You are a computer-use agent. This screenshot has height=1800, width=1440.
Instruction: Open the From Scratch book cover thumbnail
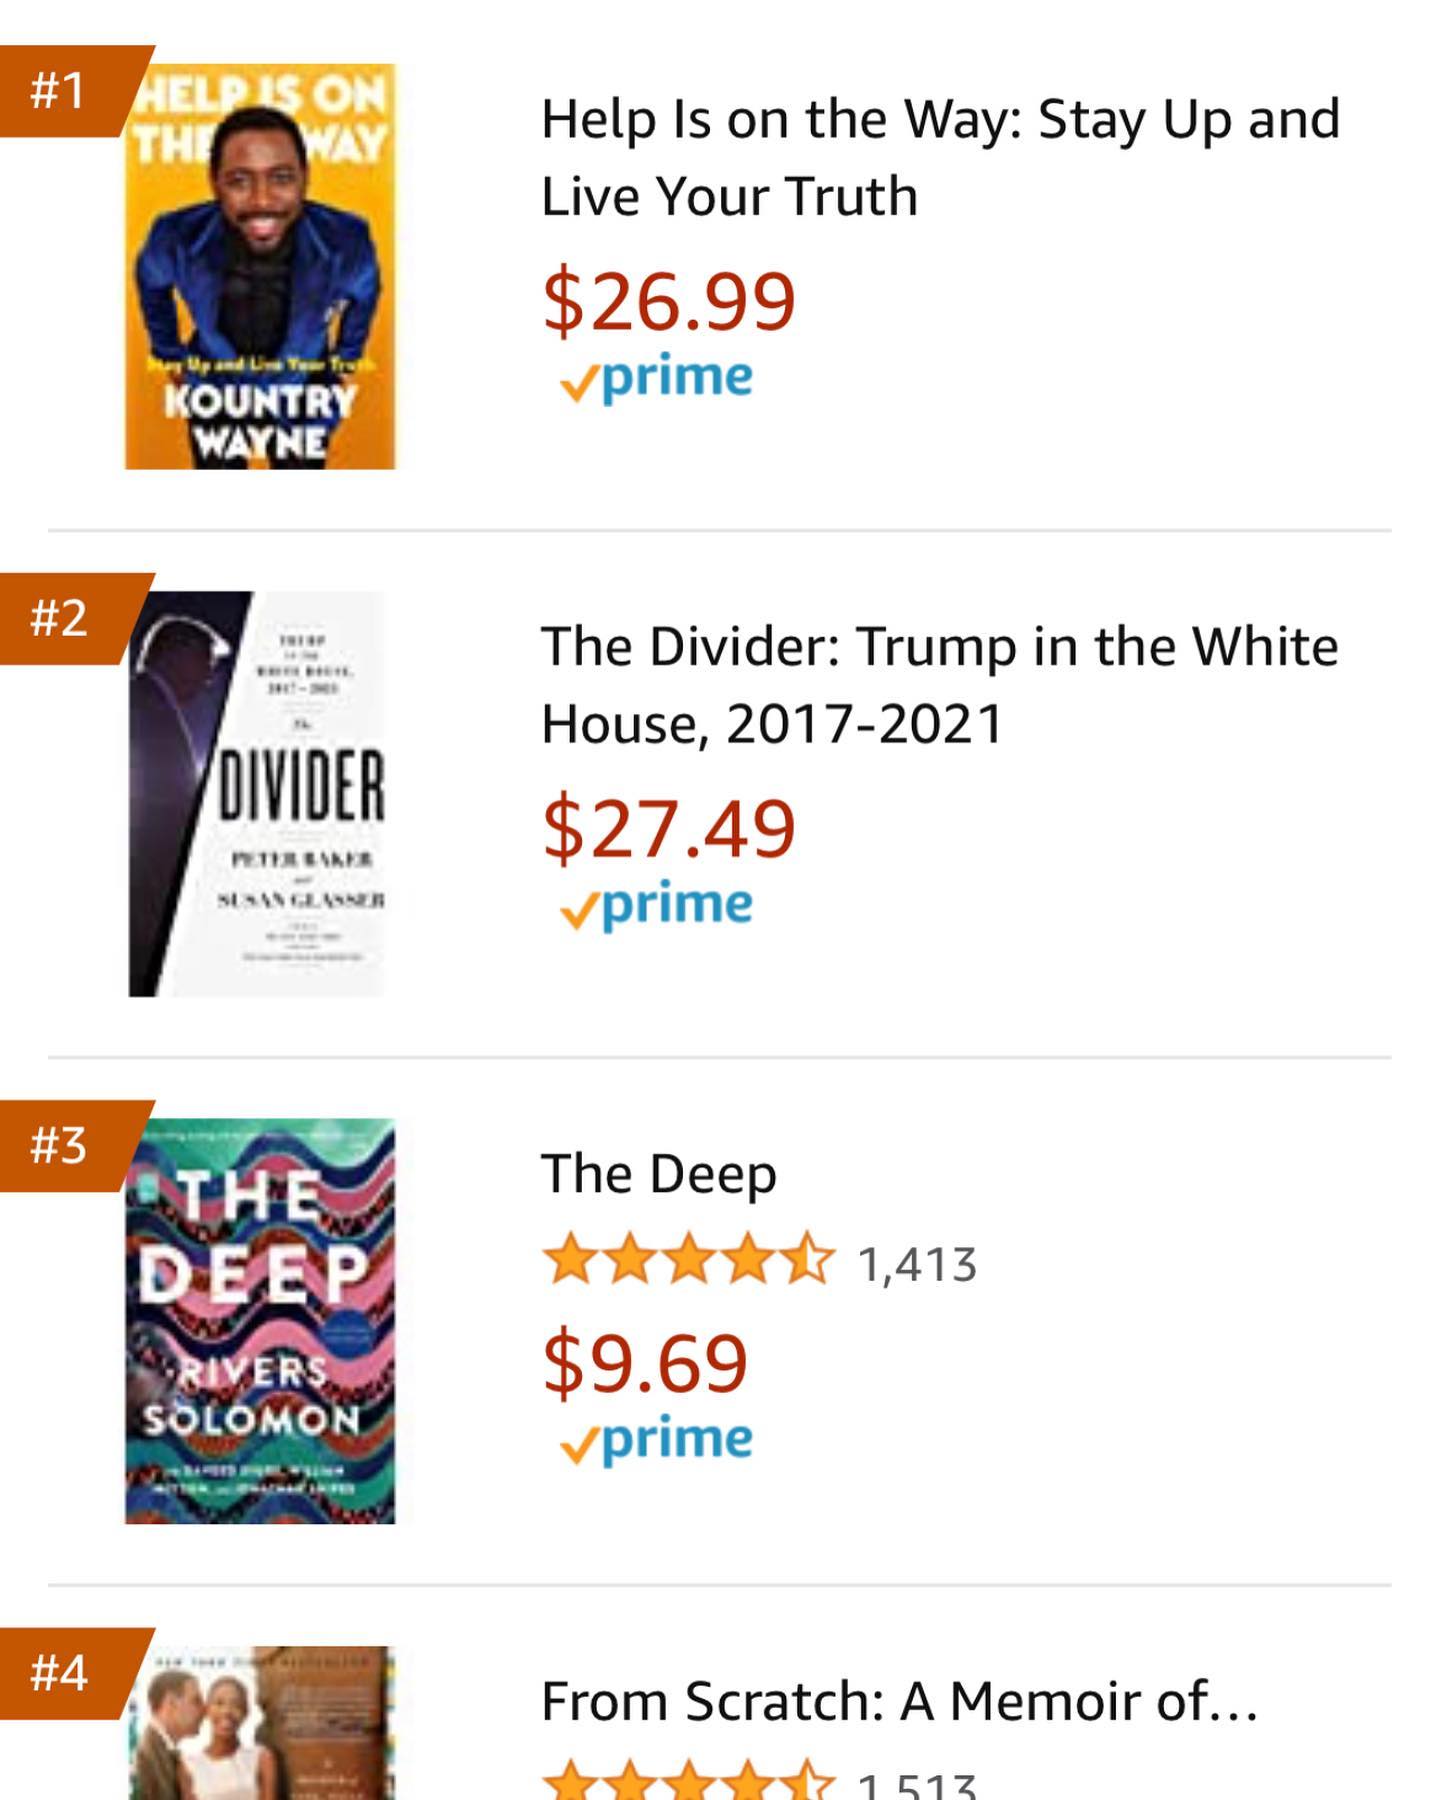pos(260,1722)
